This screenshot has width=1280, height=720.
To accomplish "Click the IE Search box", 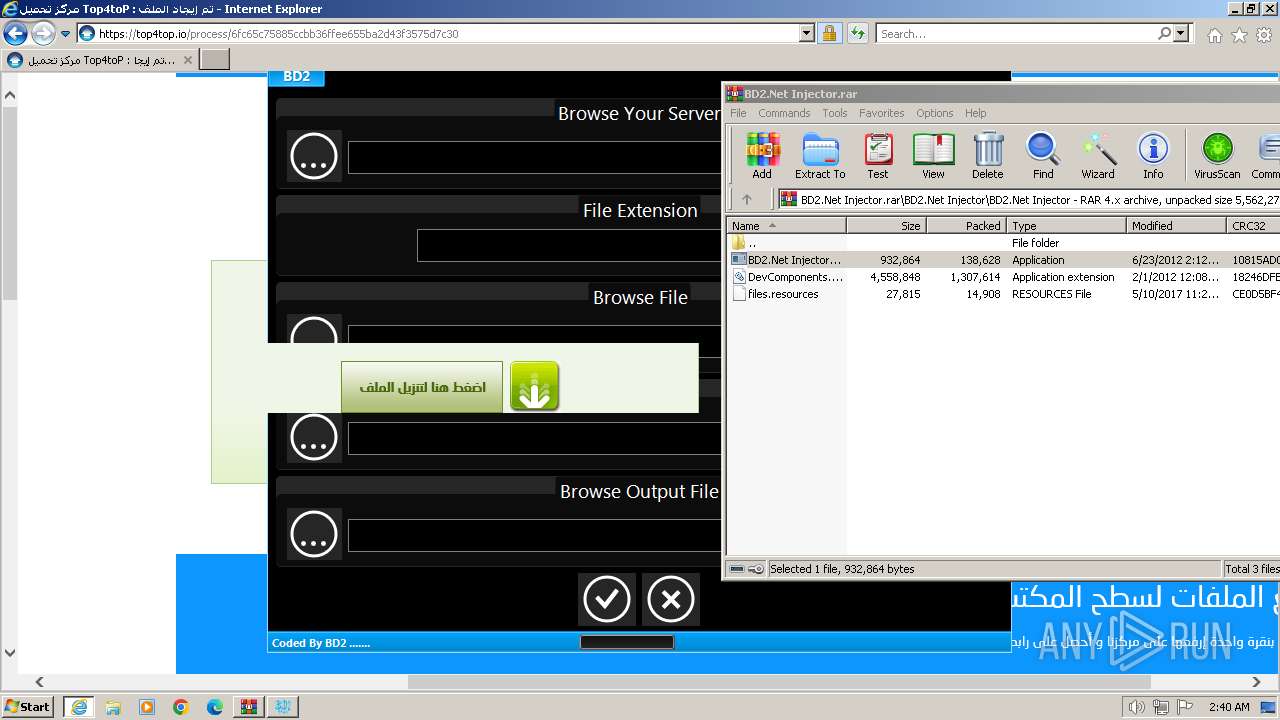I will click(x=1016, y=33).
